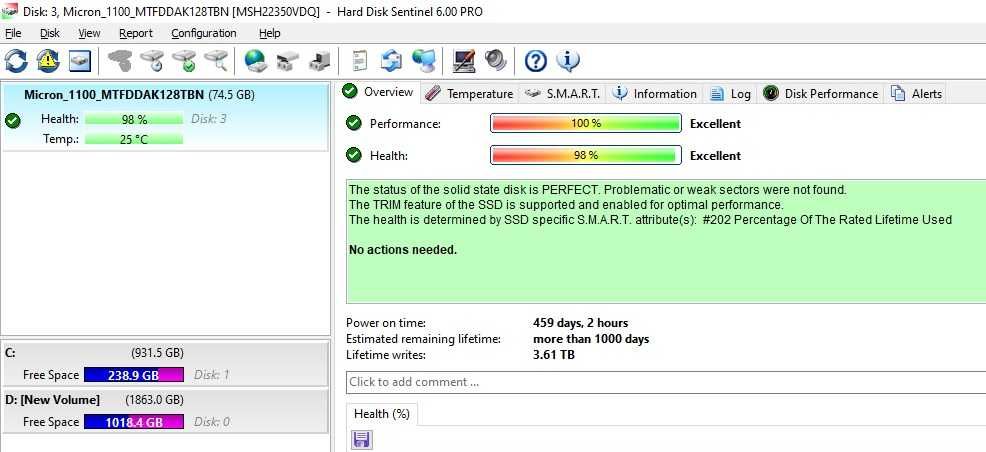Click the 'Estimated remaining lifetime:' label
This screenshot has height=452, width=986.
423,339
